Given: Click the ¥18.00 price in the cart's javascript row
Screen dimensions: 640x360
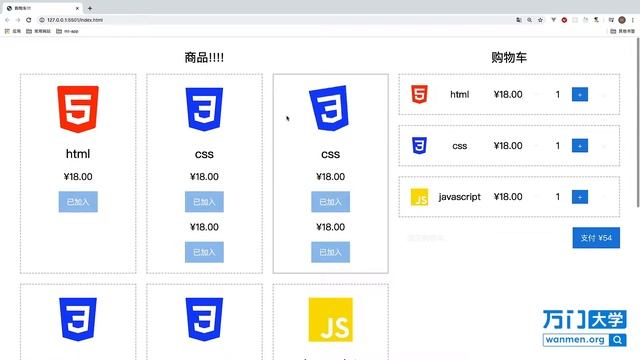Looking at the screenshot, I should 508,197.
